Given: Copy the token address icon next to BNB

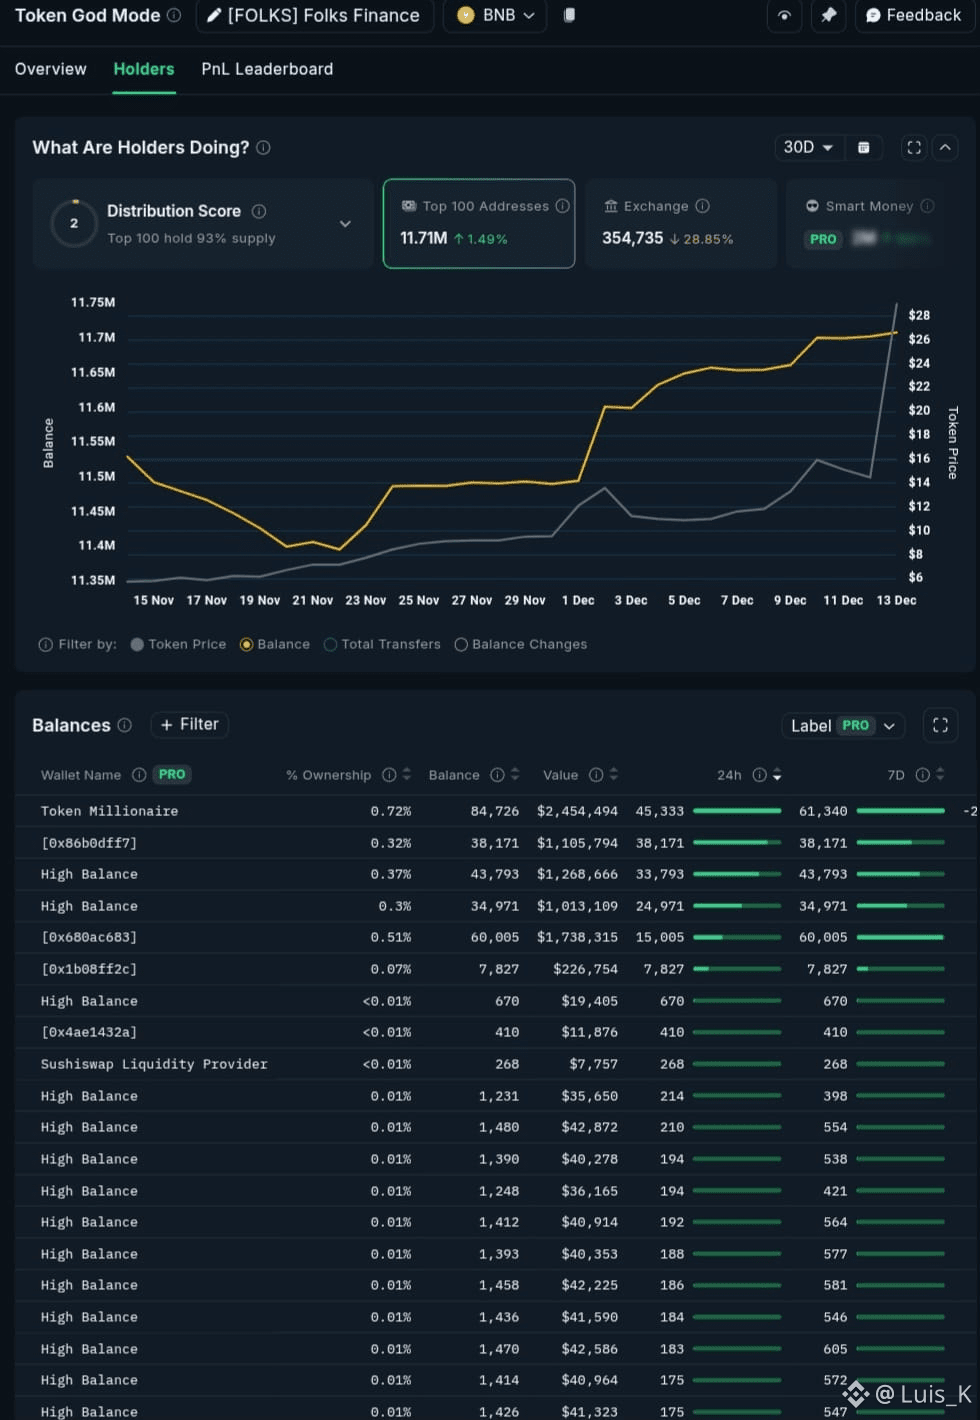Looking at the screenshot, I should click(x=569, y=15).
